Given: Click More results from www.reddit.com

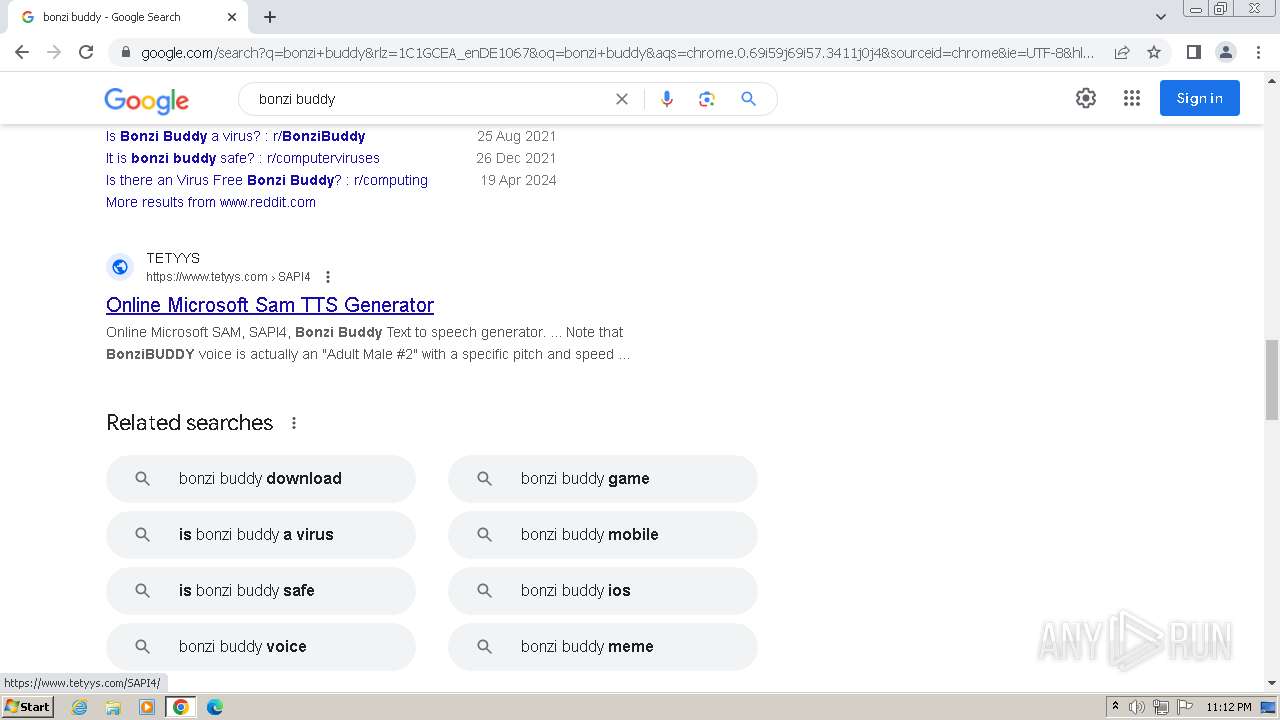Looking at the screenshot, I should pos(211,202).
